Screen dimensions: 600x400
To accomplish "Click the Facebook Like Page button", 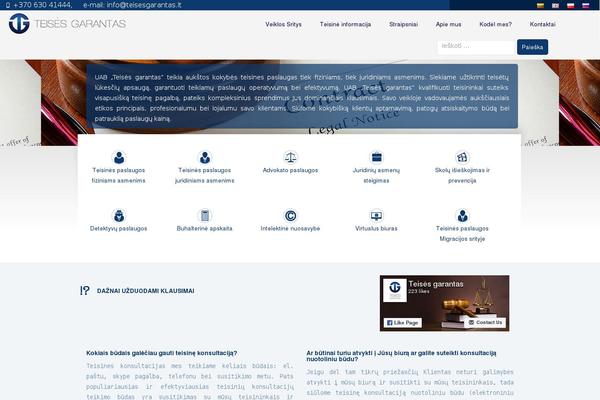I will pyautogui.click(x=403, y=323).
